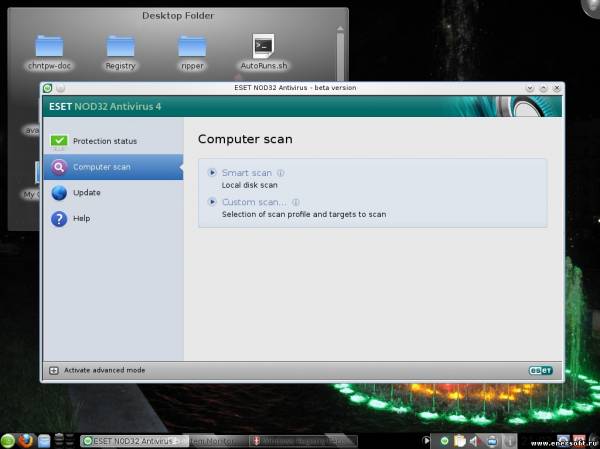The image size is (600, 449).
Task: Click the ESET logo in bottom bar
Action: tap(541, 371)
